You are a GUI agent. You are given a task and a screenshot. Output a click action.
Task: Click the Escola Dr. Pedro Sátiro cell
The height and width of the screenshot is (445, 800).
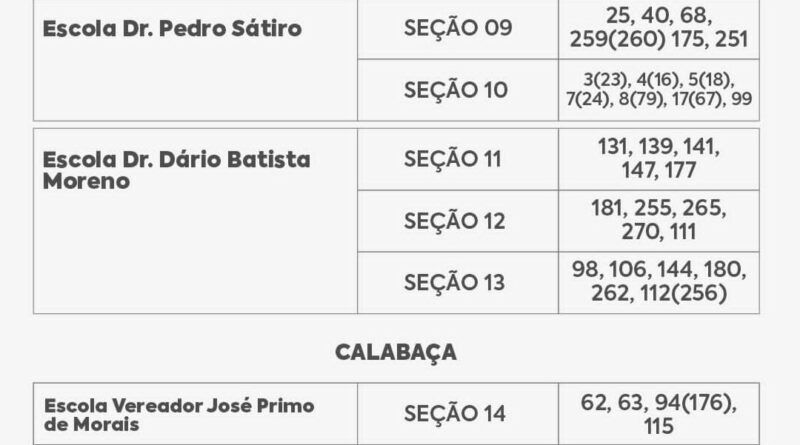[x=172, y=29]
